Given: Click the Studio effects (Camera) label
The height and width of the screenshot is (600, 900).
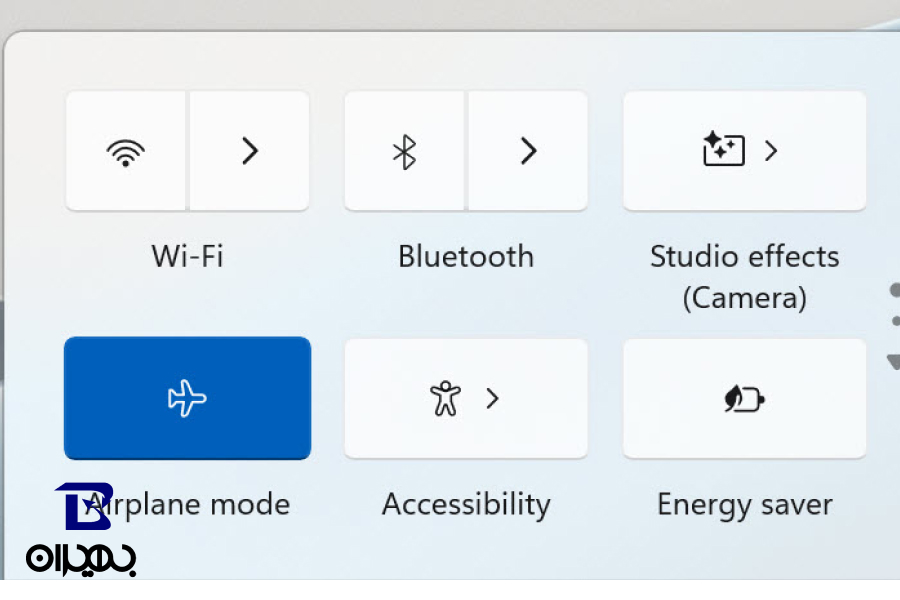Looking at the screenshot, I should [744, 277].
